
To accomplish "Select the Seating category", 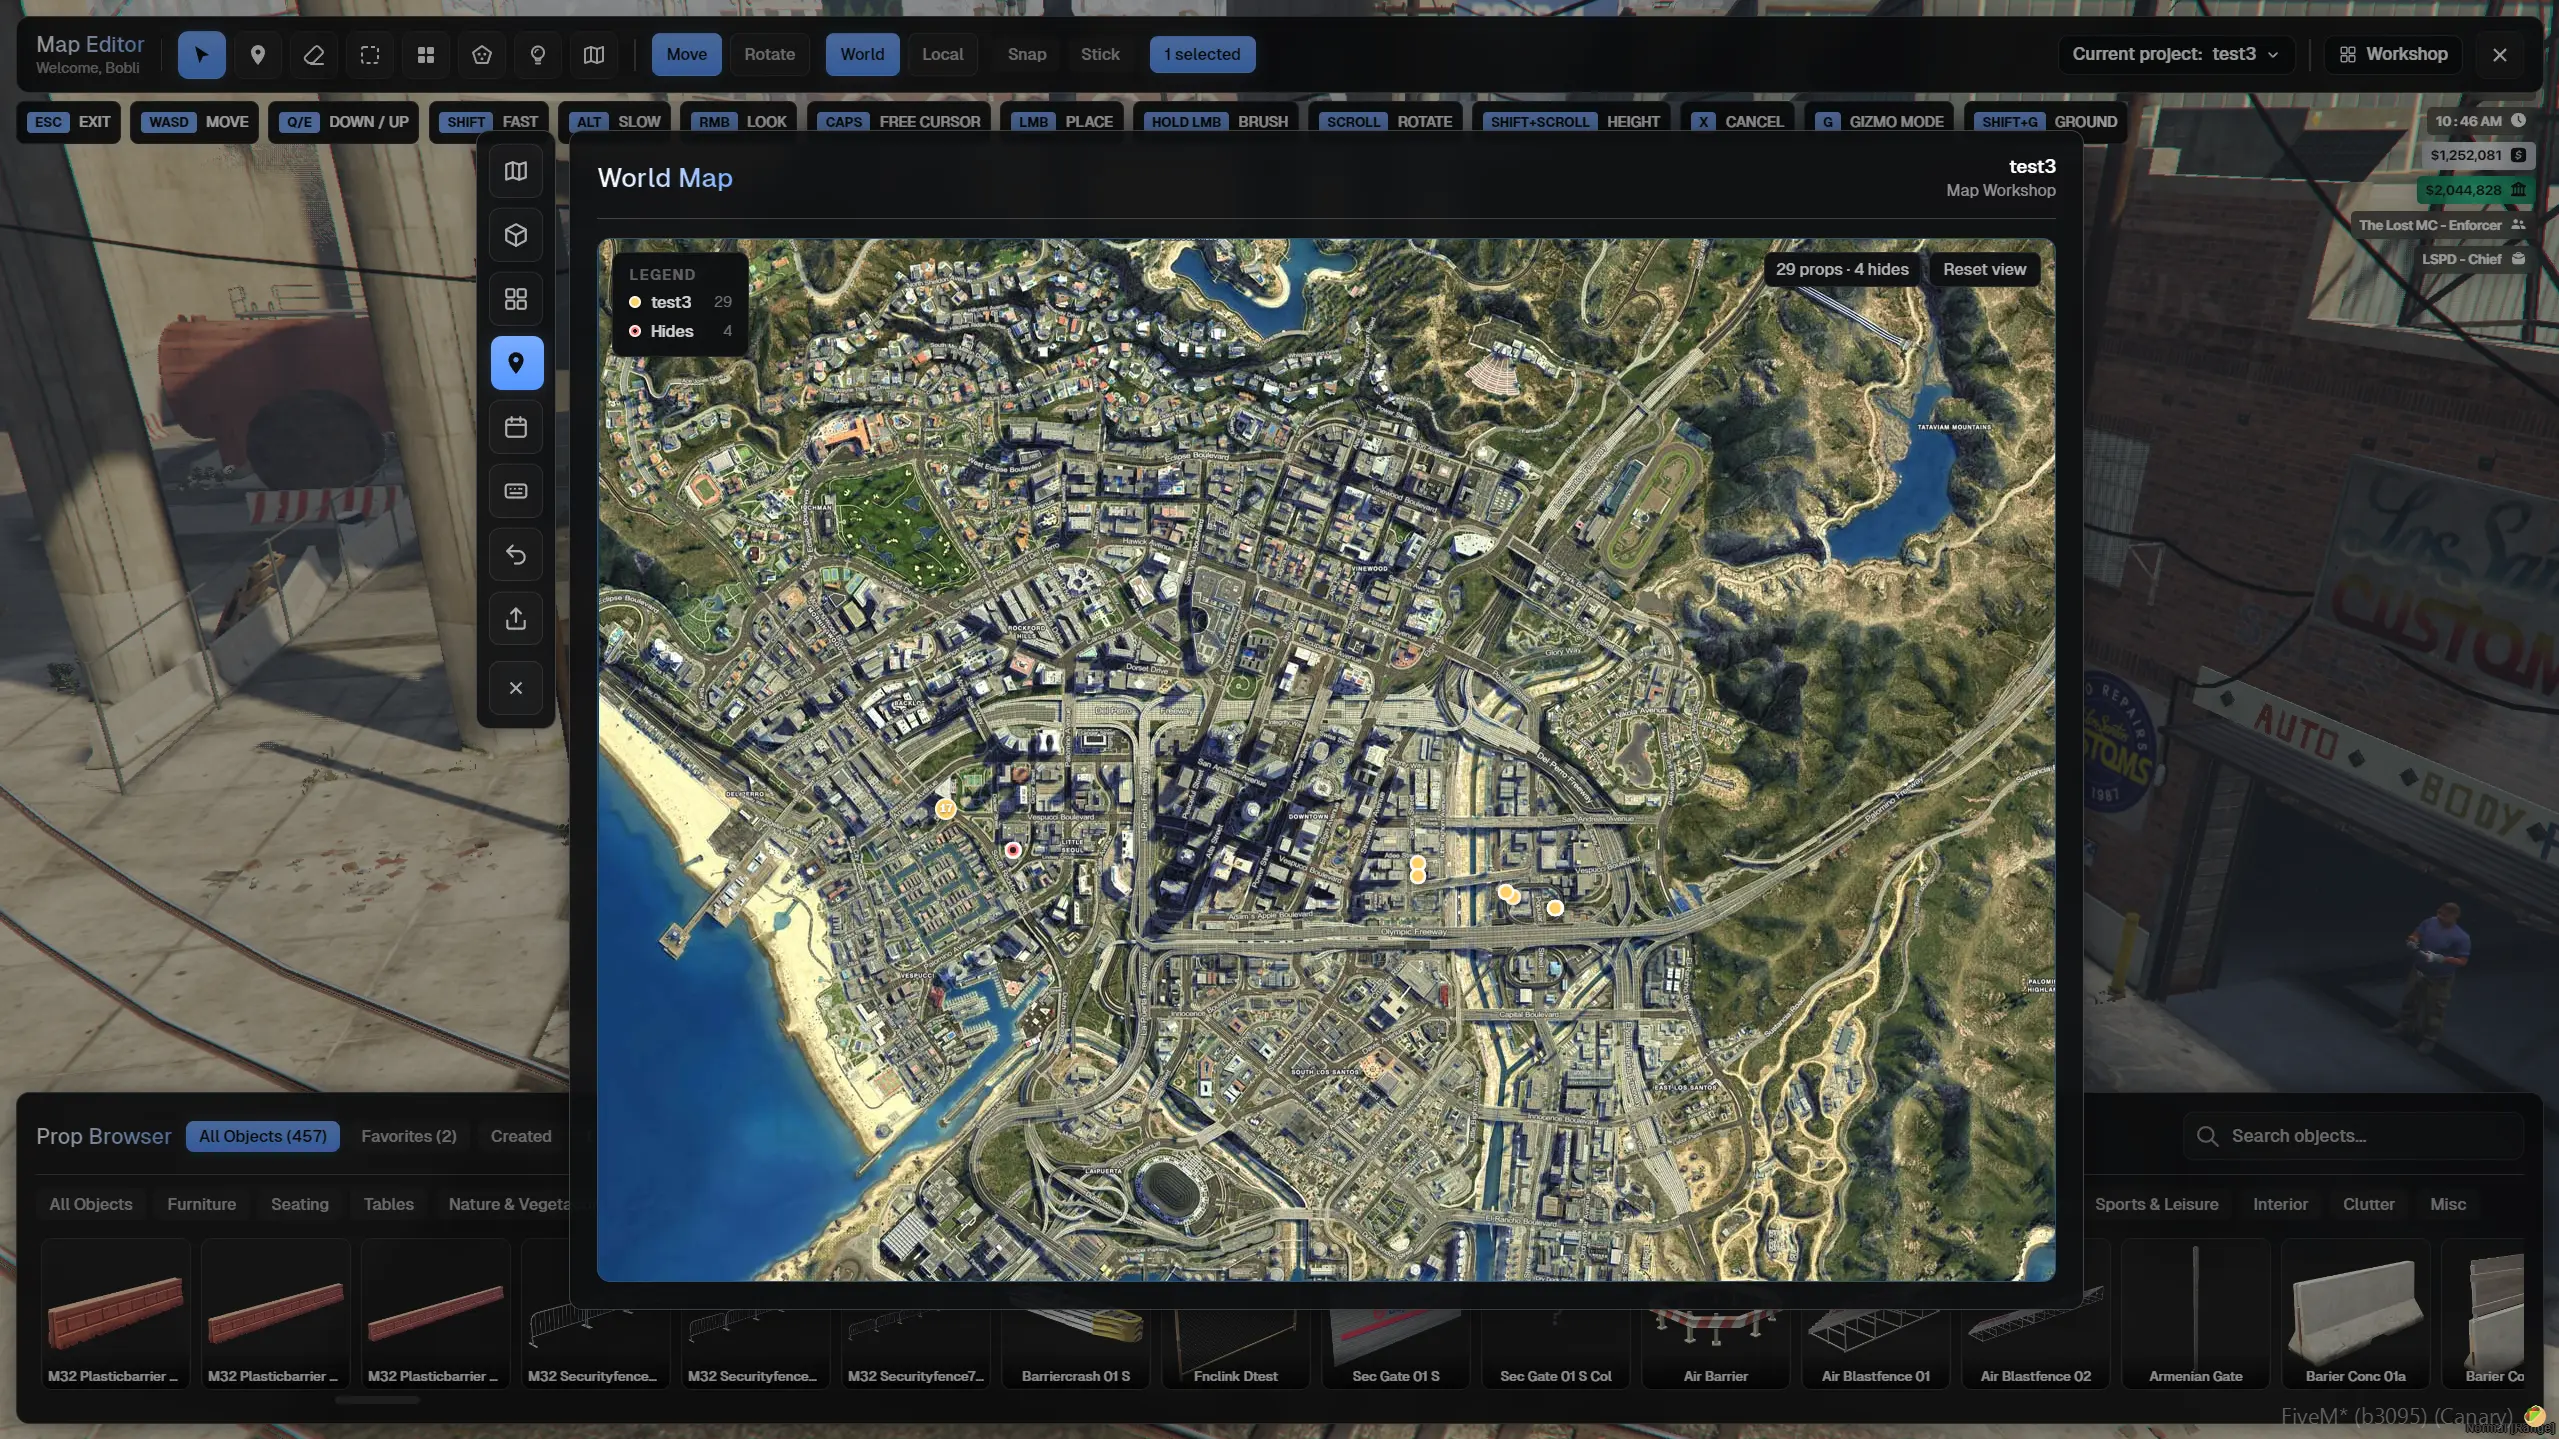I will click(299, 1205).
